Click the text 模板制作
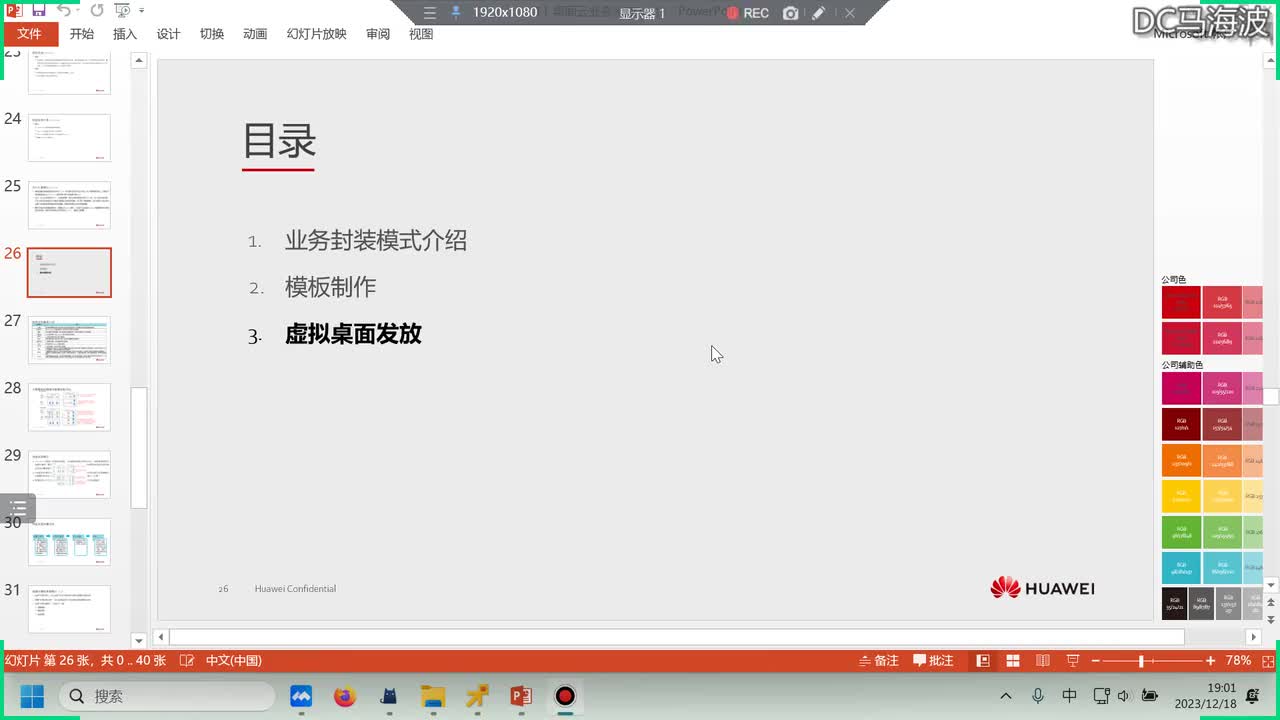This screenshot has height=720, width=1280. [330, 287]
